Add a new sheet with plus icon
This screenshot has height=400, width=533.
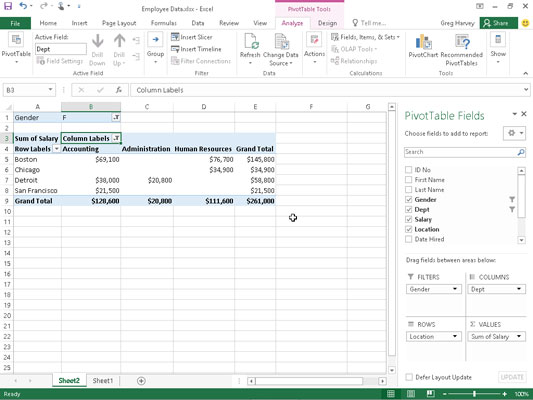coord(141,381)
